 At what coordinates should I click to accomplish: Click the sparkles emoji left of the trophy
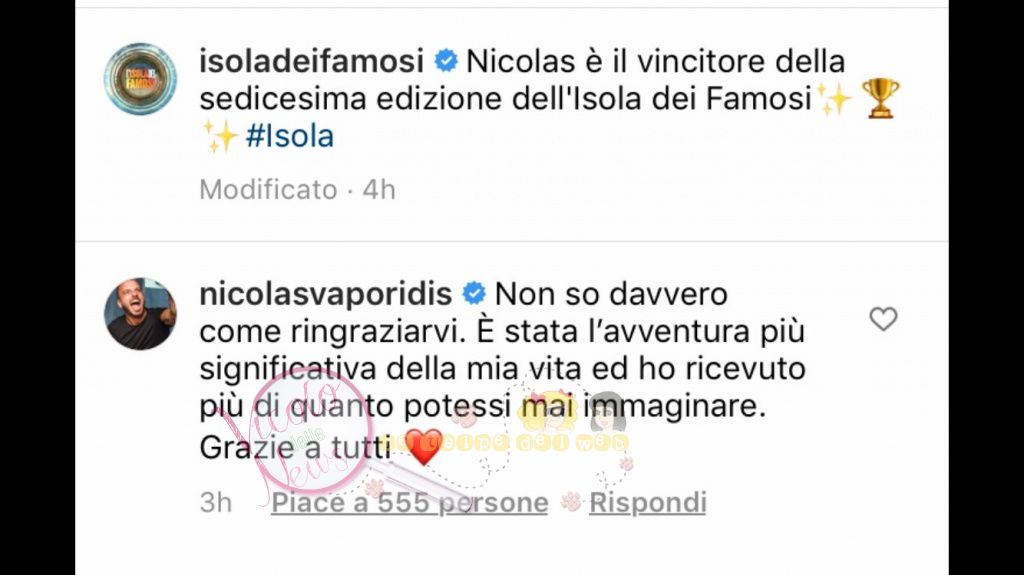tap(834, 99)
